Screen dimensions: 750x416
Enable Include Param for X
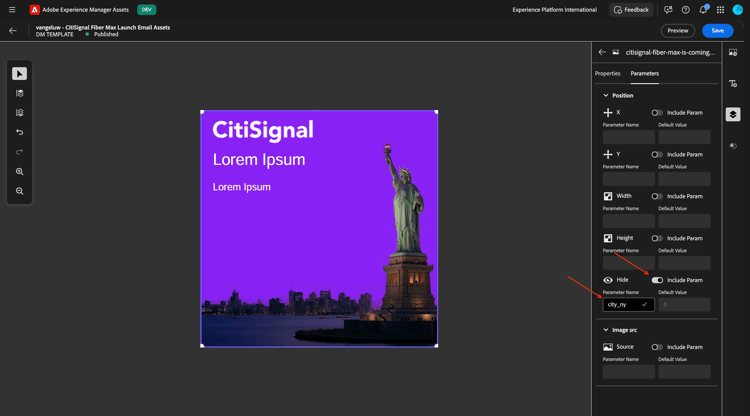[x=657, y=113]
